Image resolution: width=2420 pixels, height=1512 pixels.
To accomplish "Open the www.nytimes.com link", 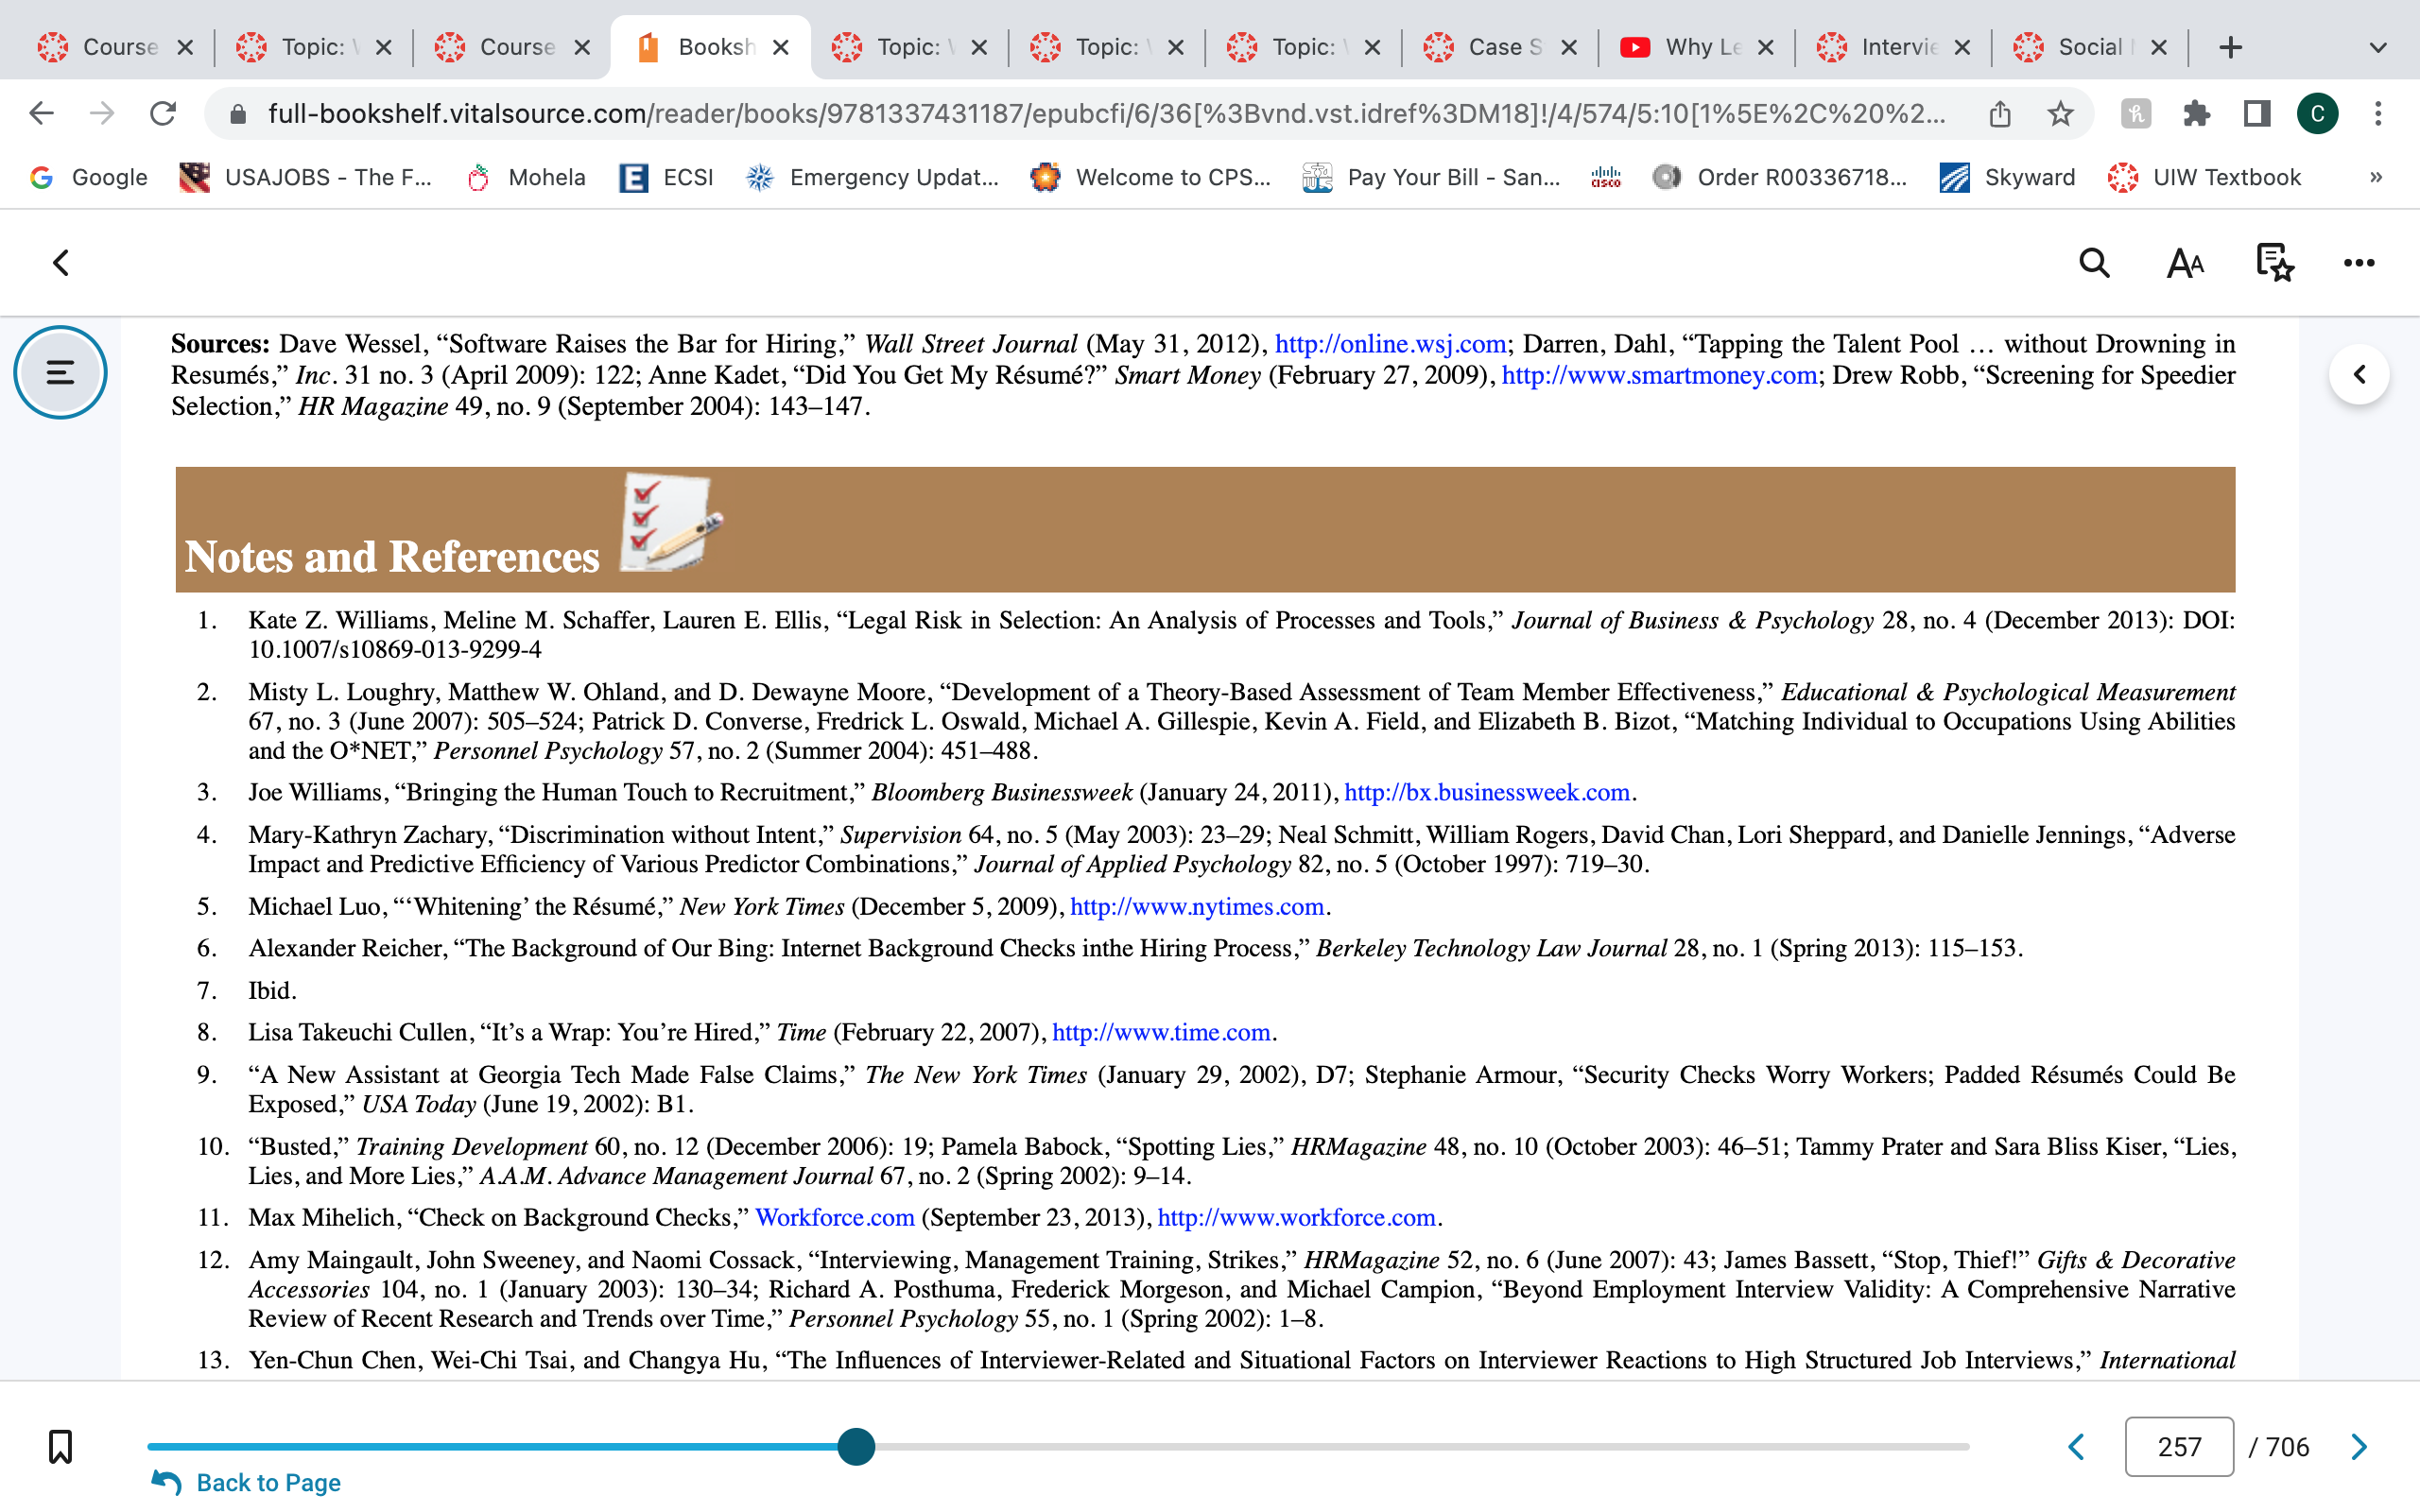I will click(x=1197, y=906).
